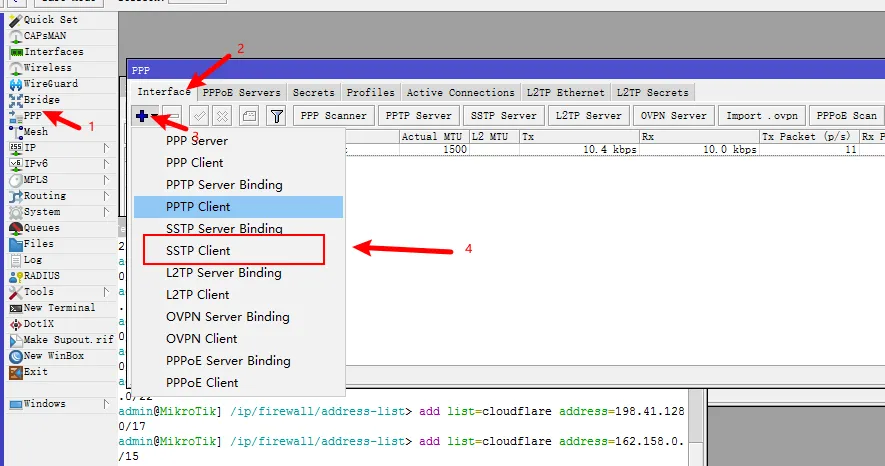Click the disable cross button
Viewport: 885px width, 466px height.
tap(222, 116)
